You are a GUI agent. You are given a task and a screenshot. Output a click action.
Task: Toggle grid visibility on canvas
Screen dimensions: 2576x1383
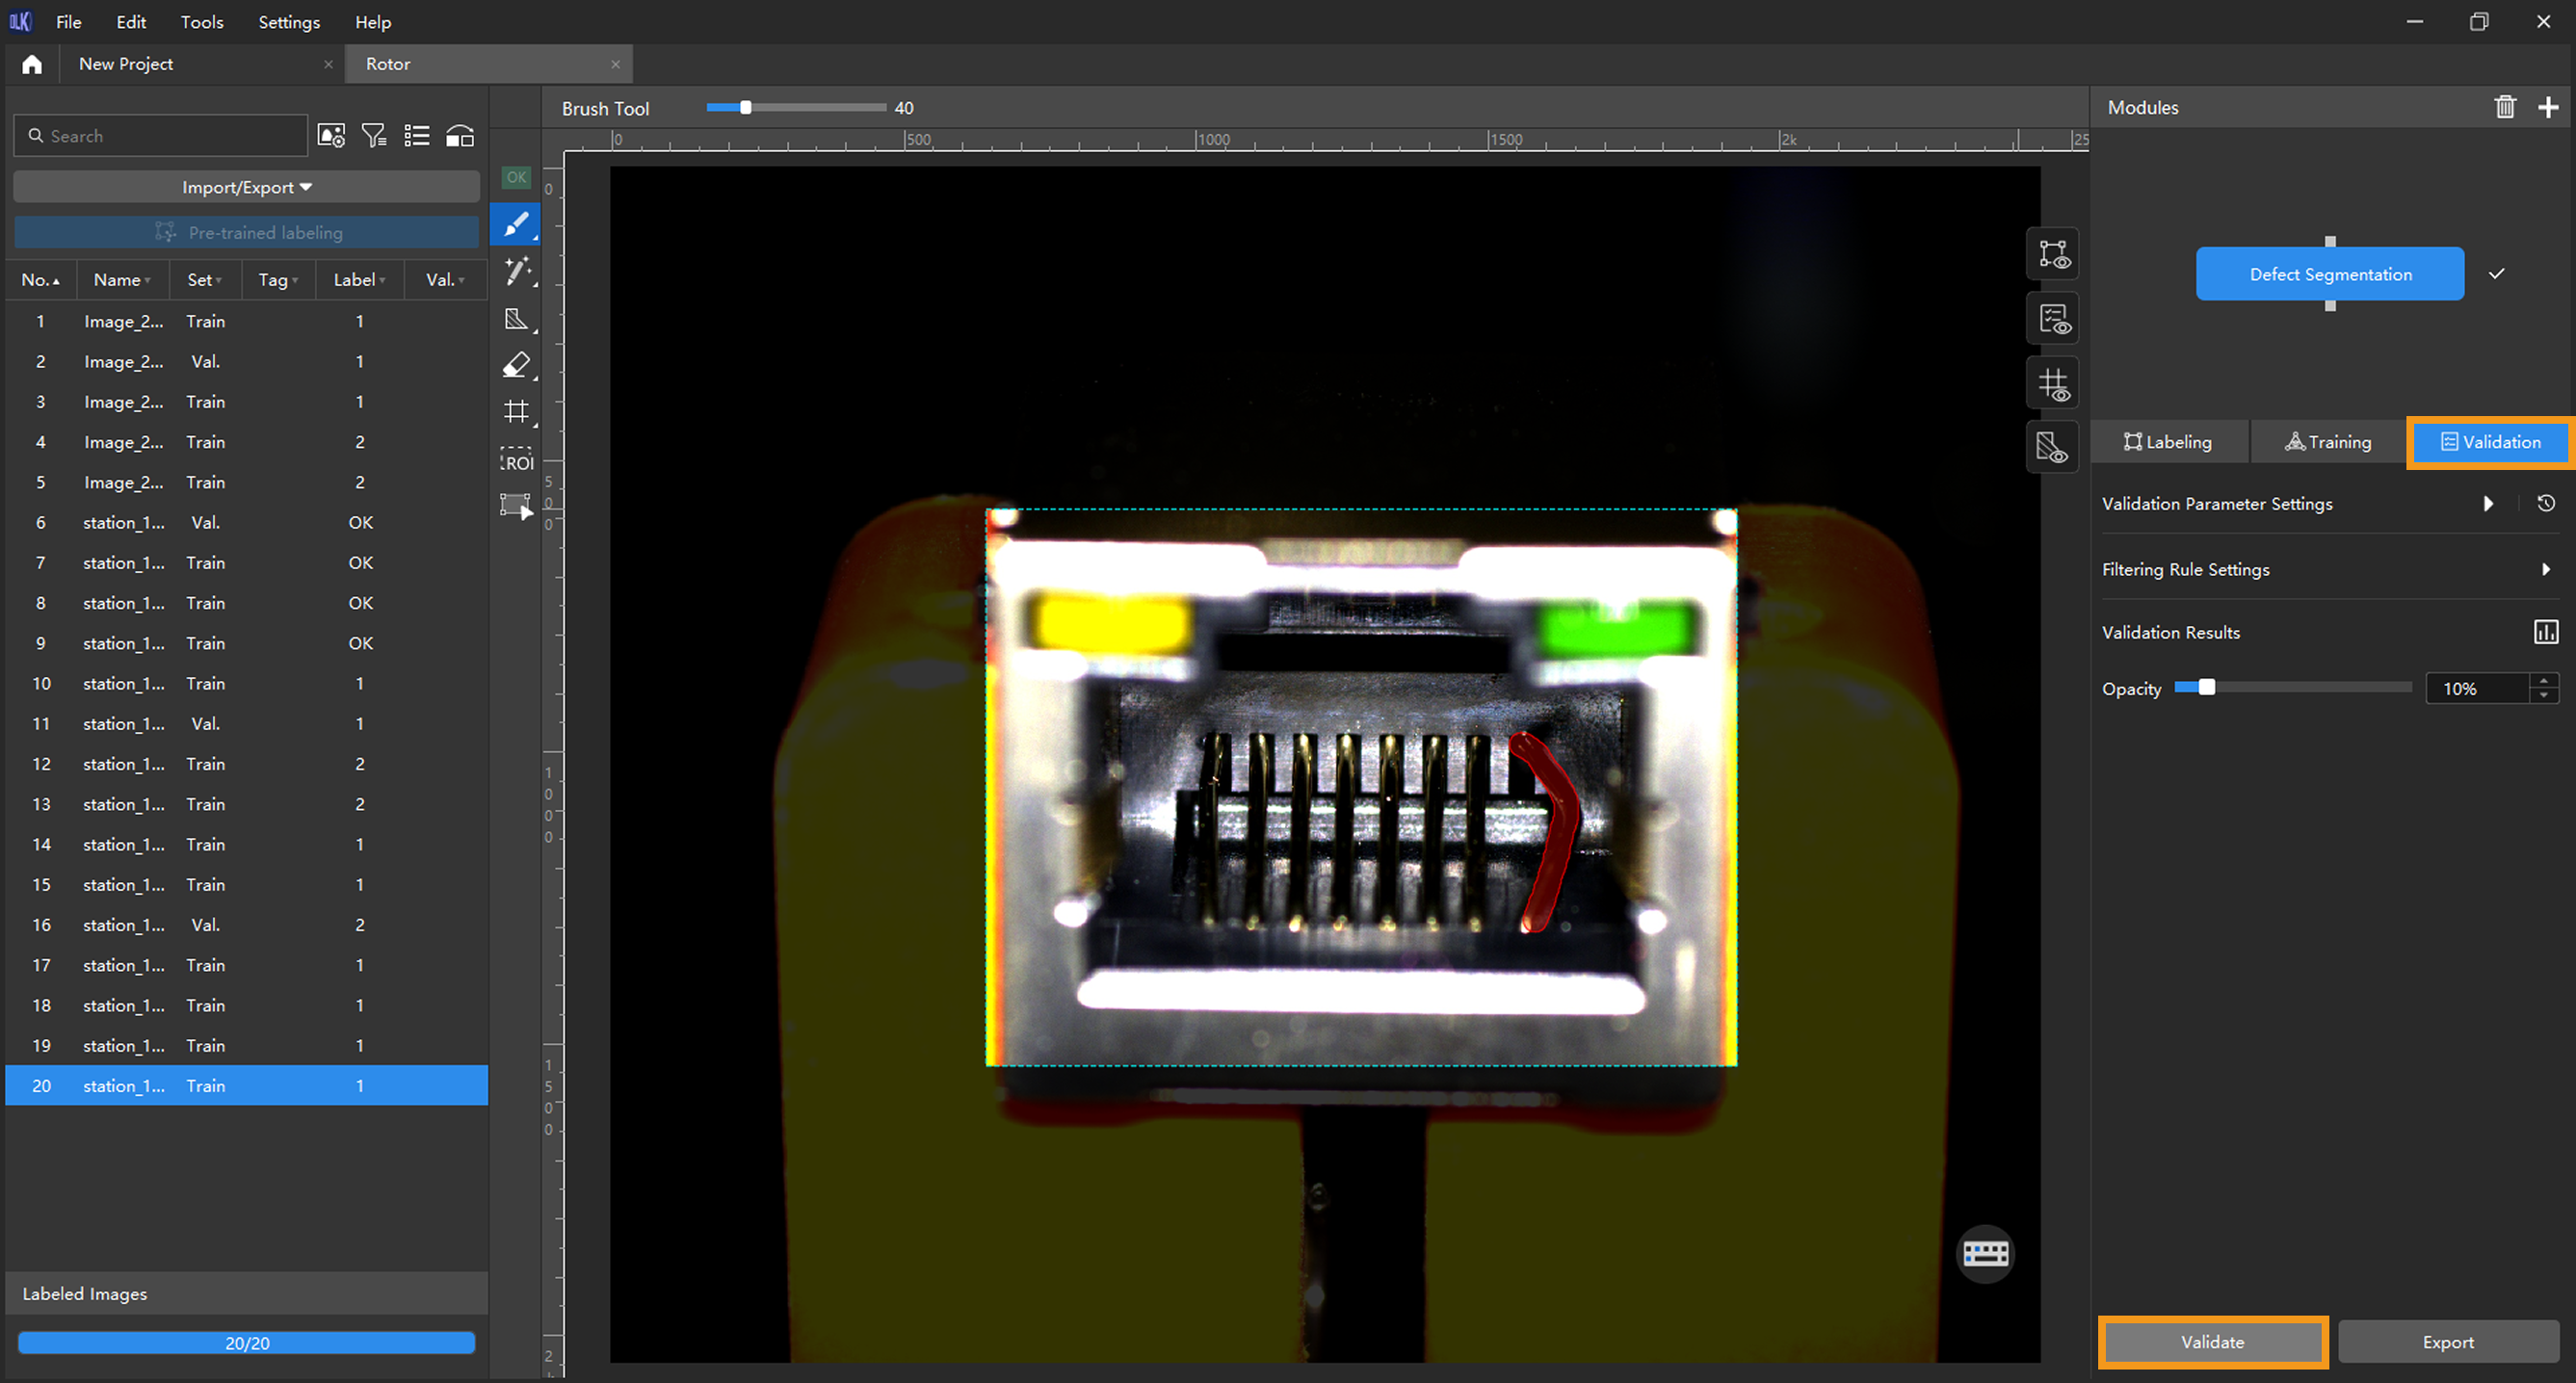point(2053,384)
